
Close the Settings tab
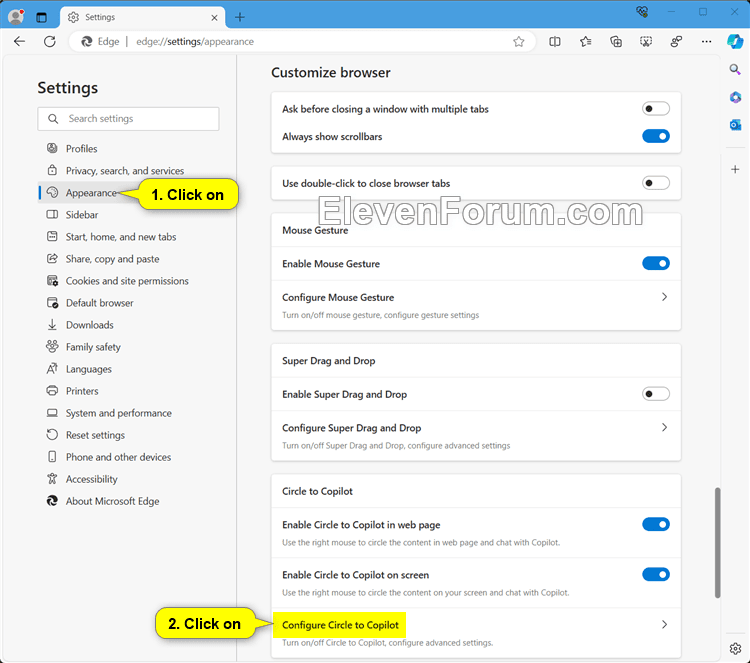(214, 18)
